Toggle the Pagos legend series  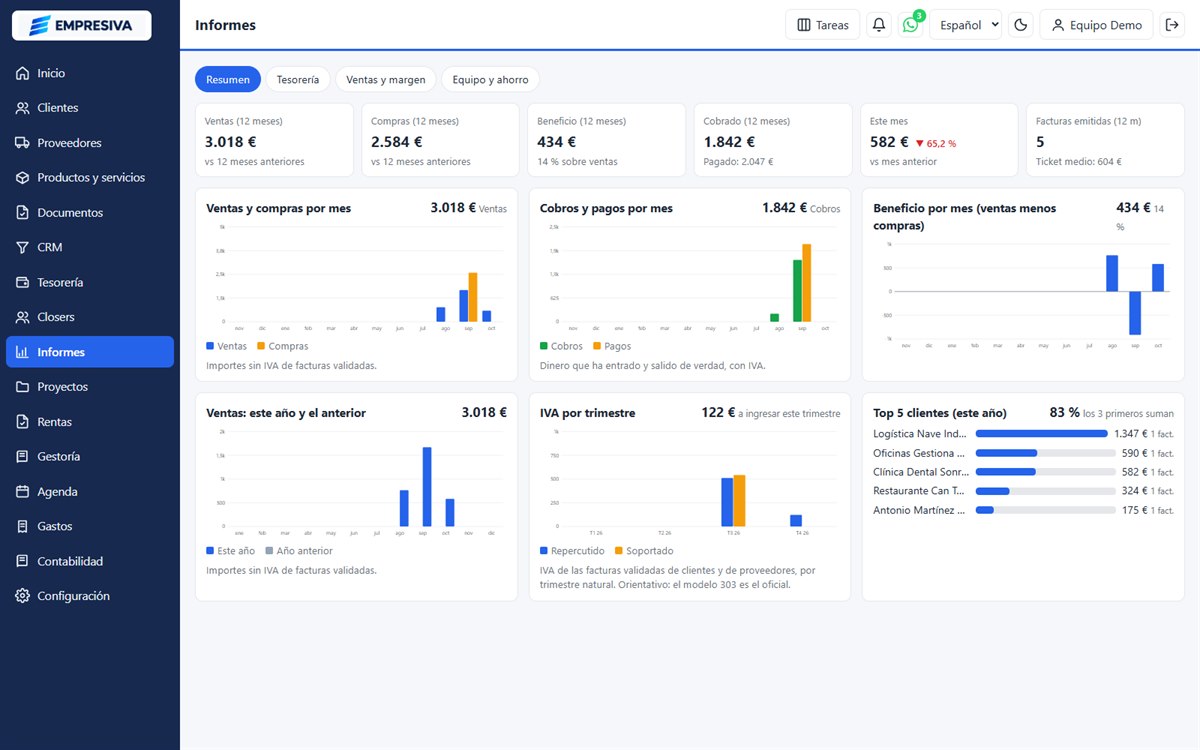point(612,346)
